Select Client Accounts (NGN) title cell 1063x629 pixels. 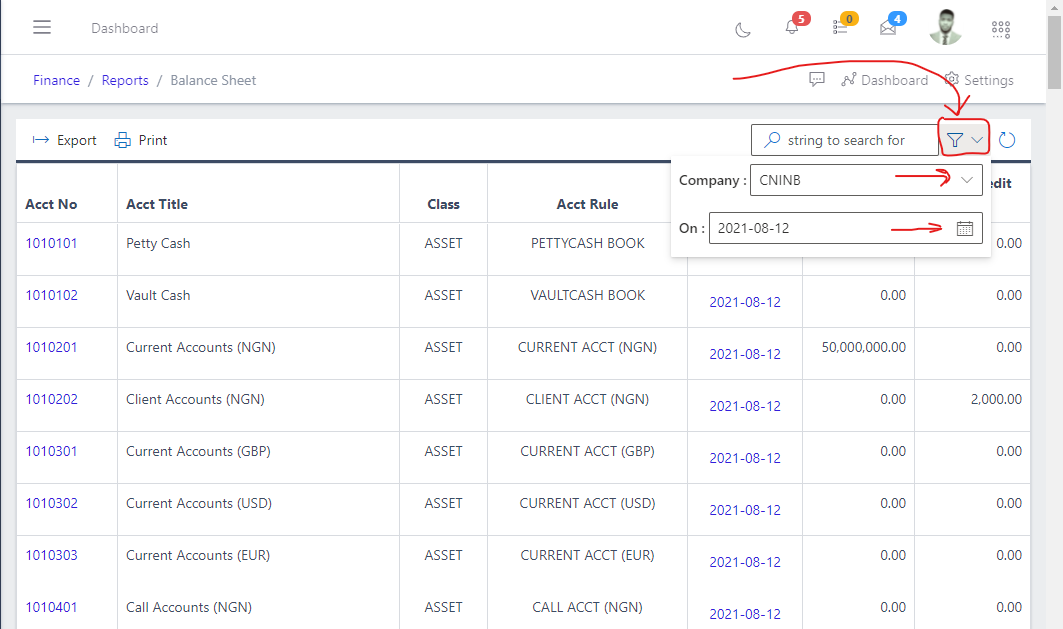click(195, 399)
